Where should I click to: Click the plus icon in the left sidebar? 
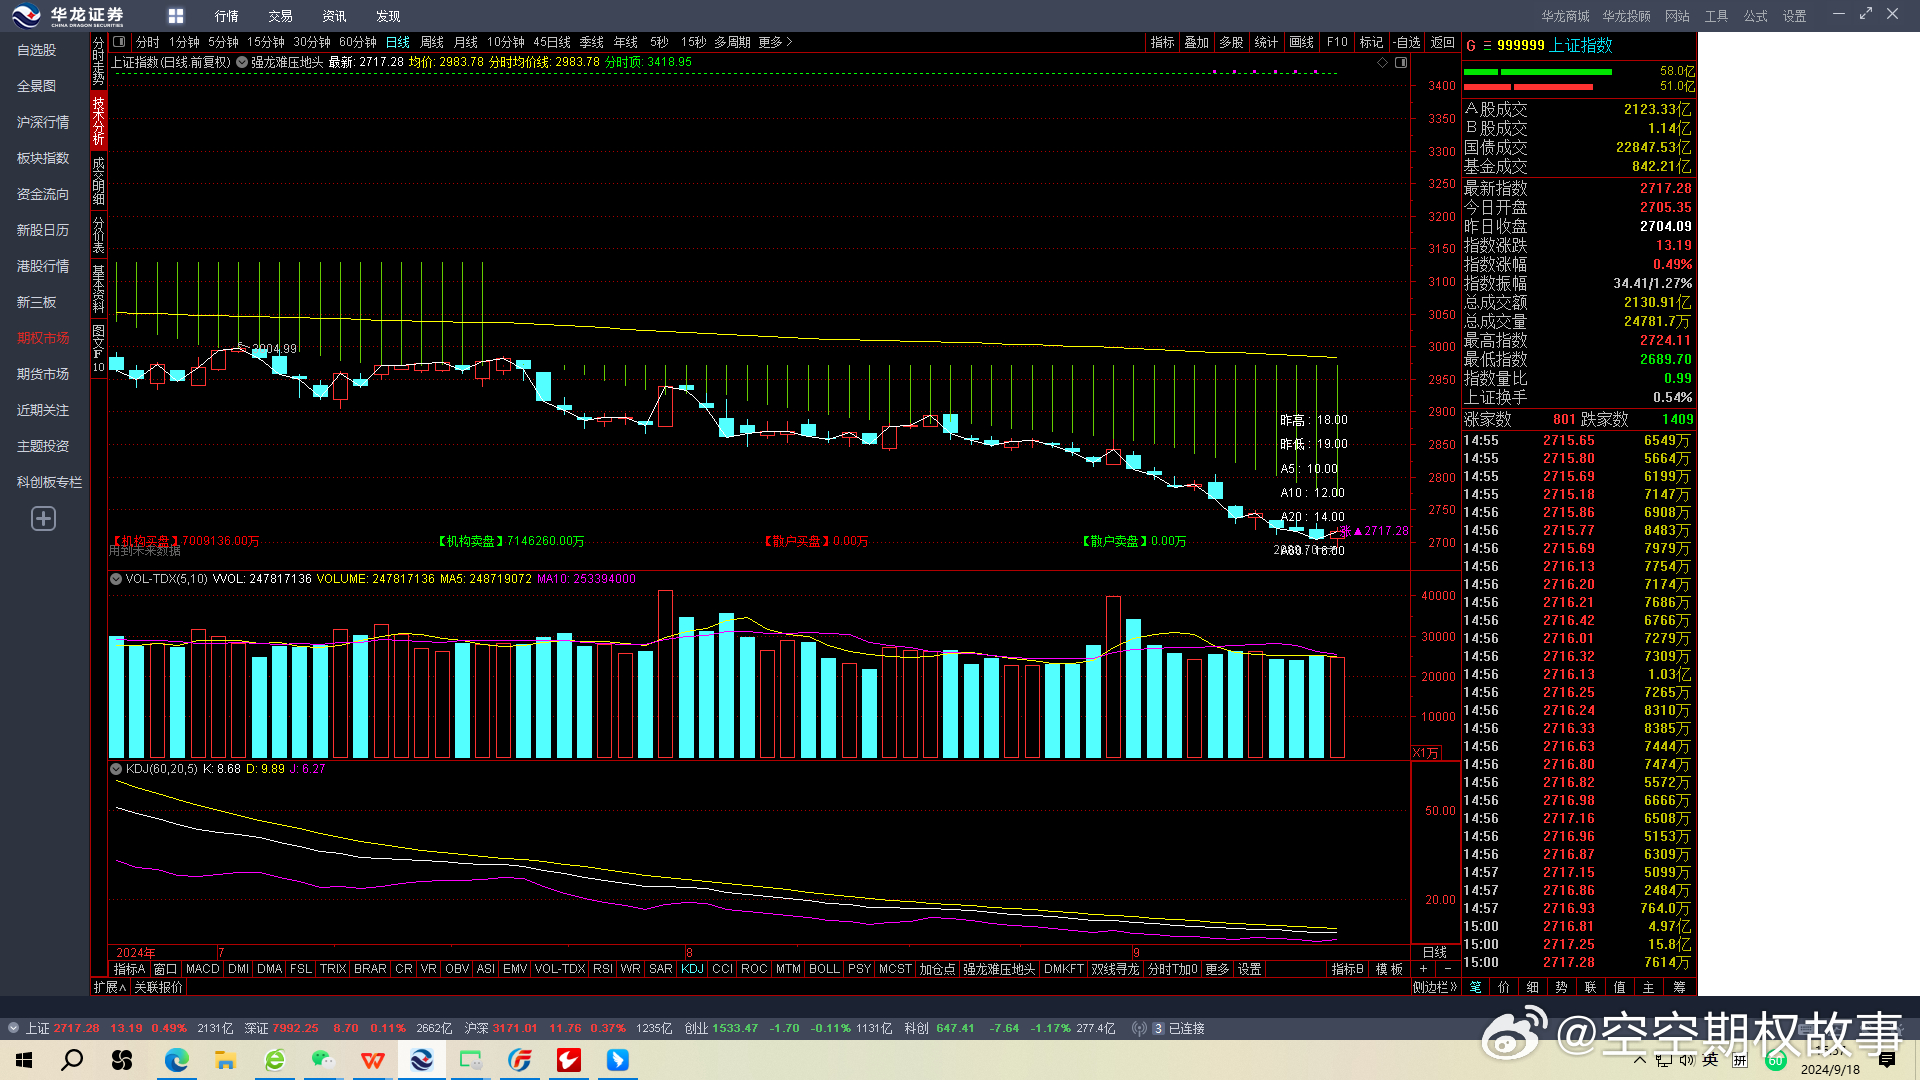(43, 518)
